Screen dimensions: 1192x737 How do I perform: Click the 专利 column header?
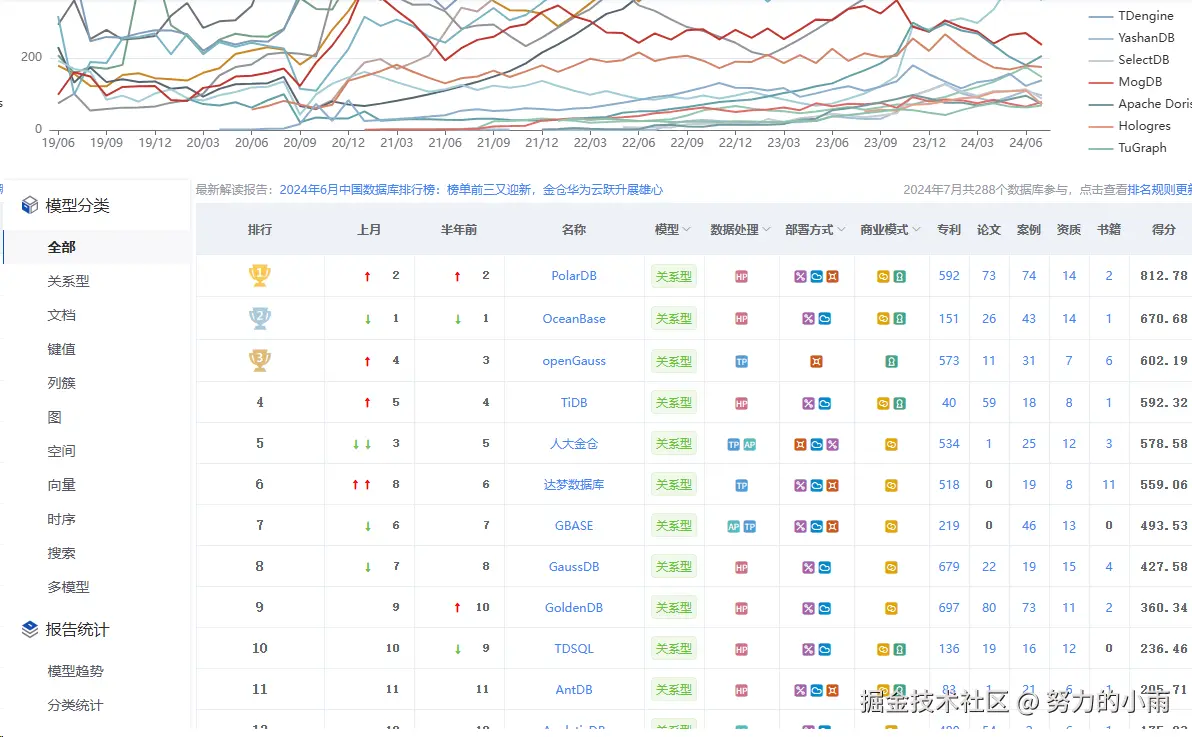949,230
